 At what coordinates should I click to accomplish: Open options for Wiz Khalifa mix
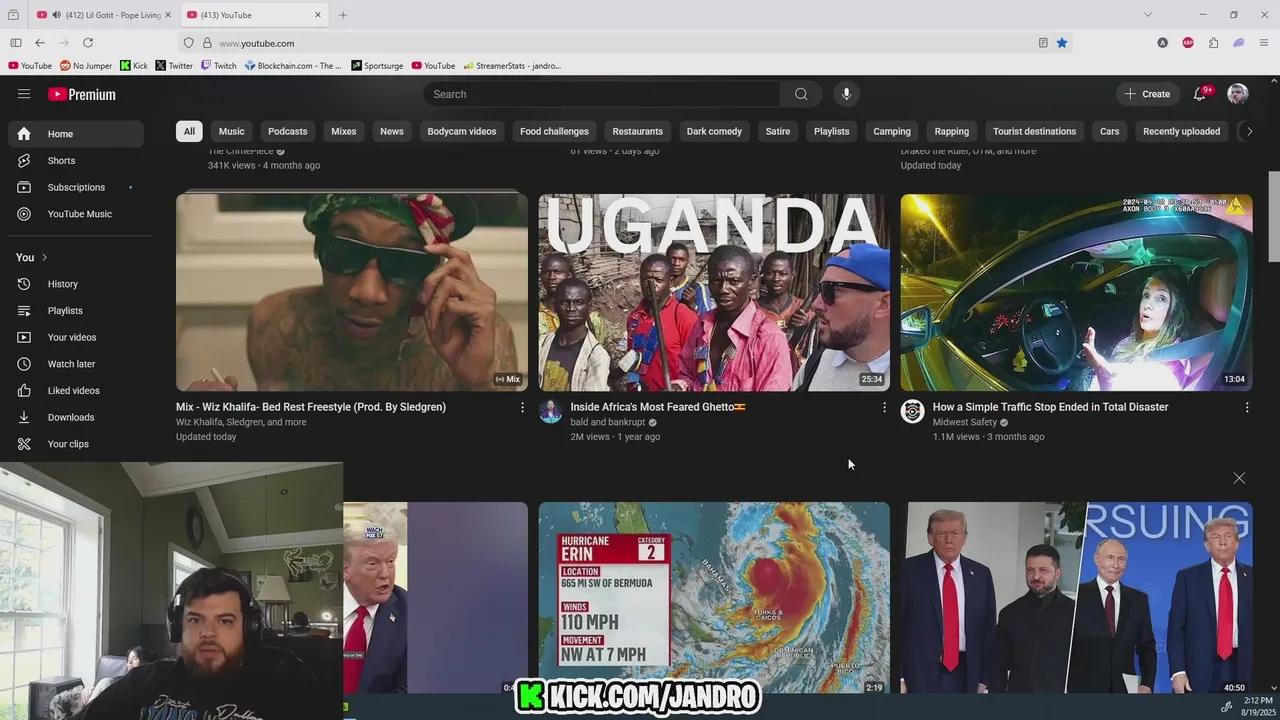click(522, 408)
